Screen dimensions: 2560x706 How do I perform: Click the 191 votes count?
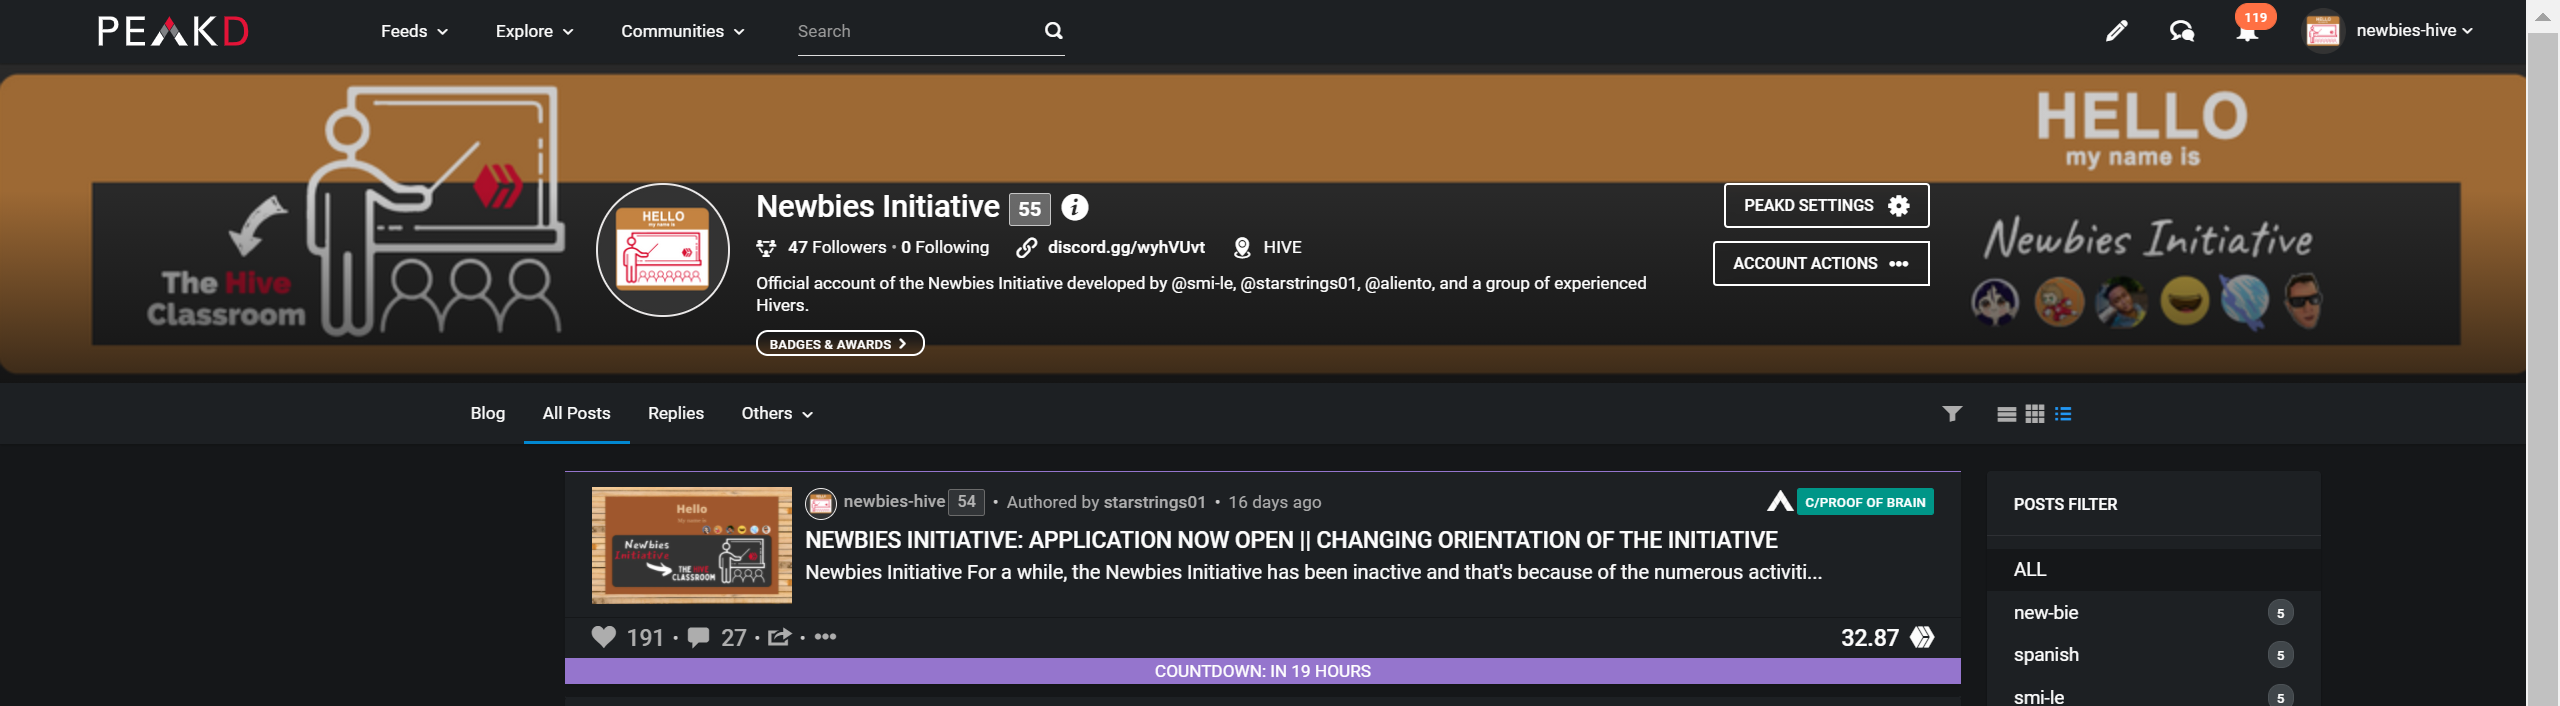pos(645,638)
